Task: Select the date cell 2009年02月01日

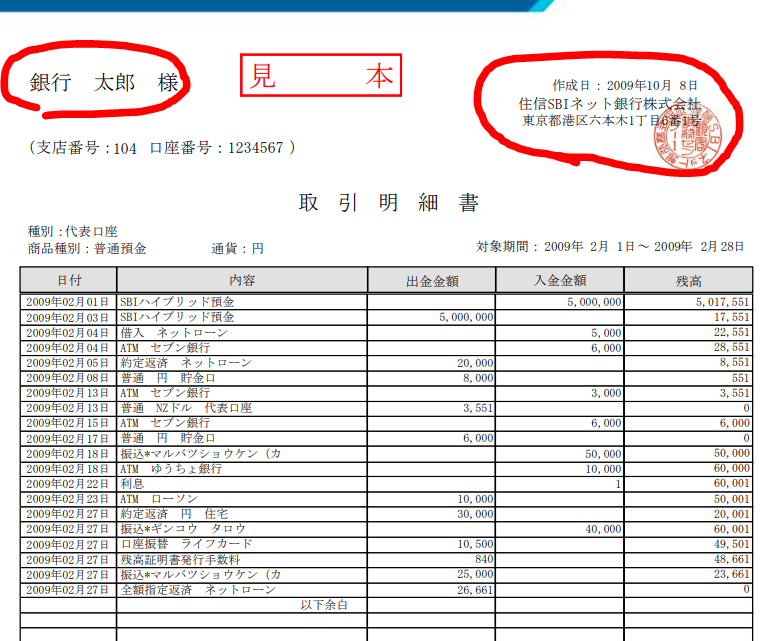Action: pyautogui.click(x=68, y=302)
